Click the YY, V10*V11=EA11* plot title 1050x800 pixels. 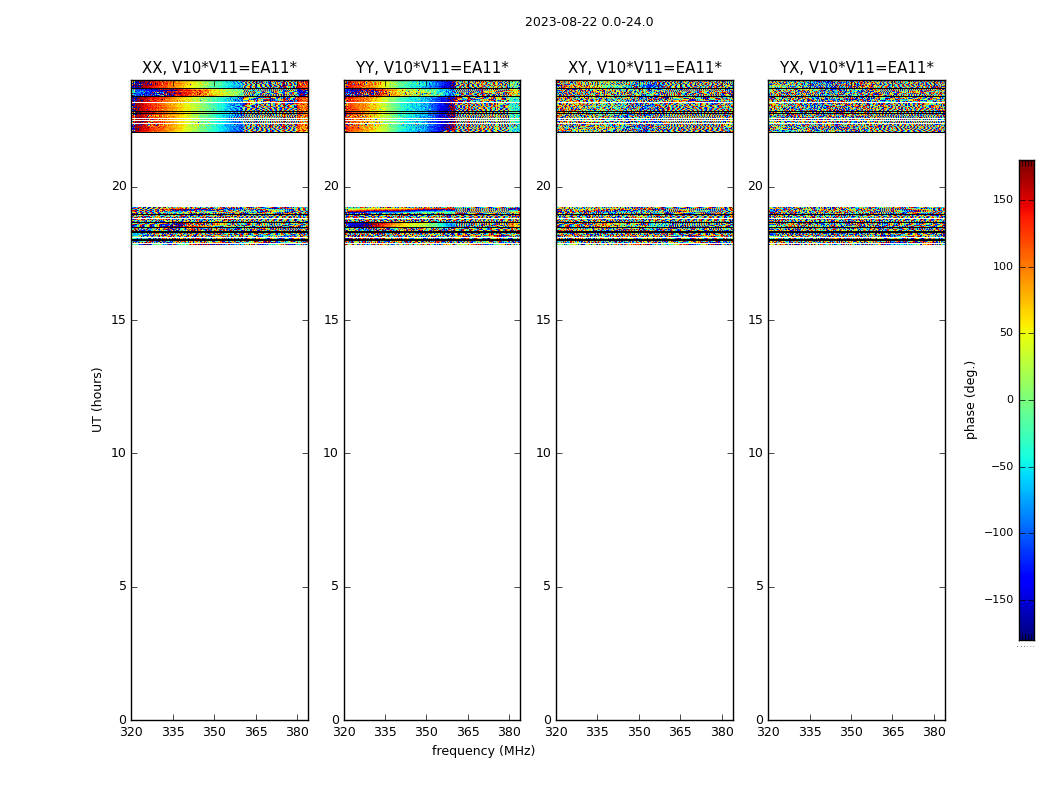pyautogui.click(x=432, y=68)
